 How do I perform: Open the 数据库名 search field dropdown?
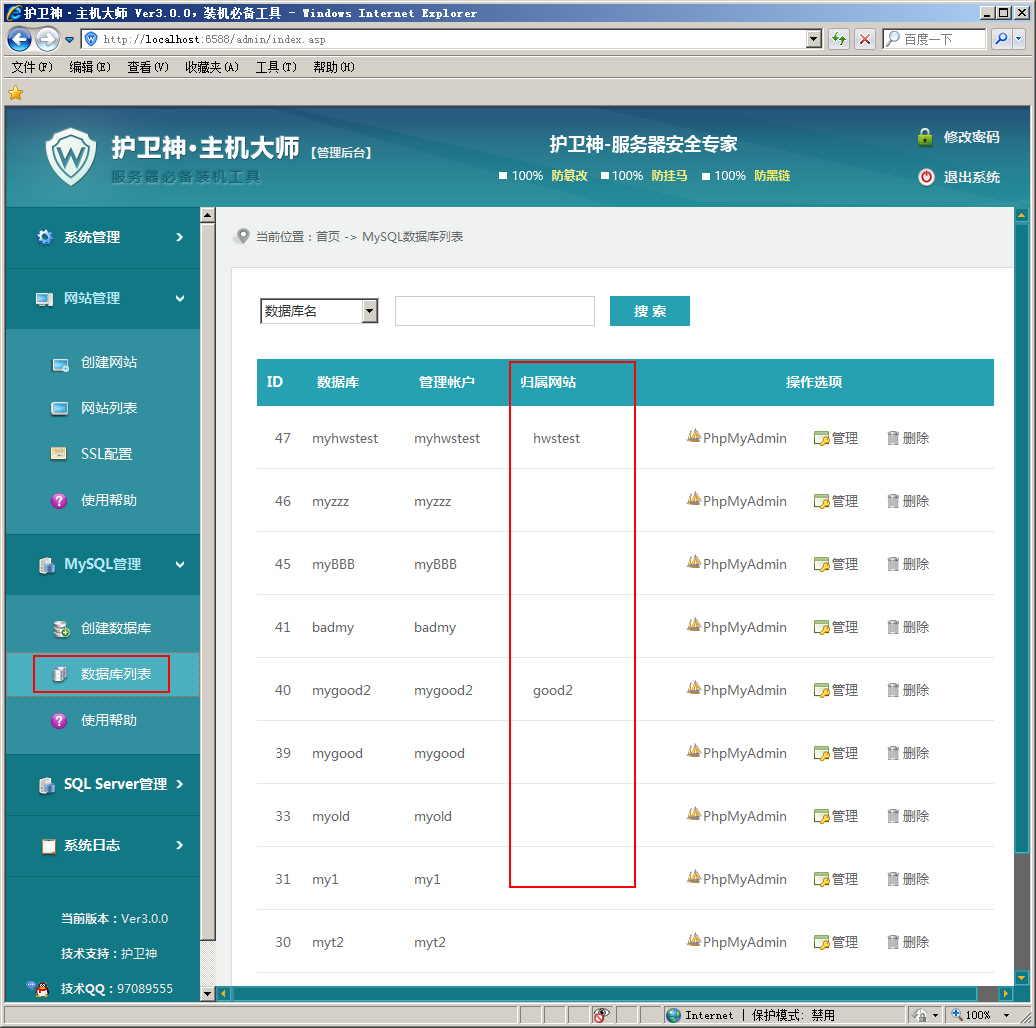[369, 311]
